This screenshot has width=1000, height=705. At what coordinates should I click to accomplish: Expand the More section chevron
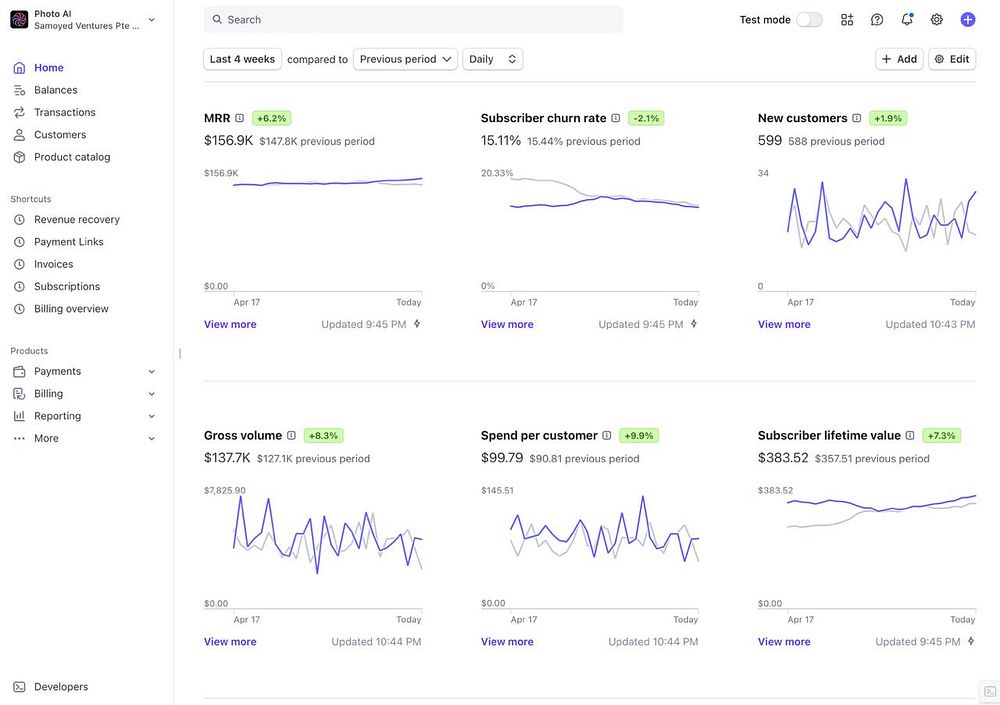(152, 438)
